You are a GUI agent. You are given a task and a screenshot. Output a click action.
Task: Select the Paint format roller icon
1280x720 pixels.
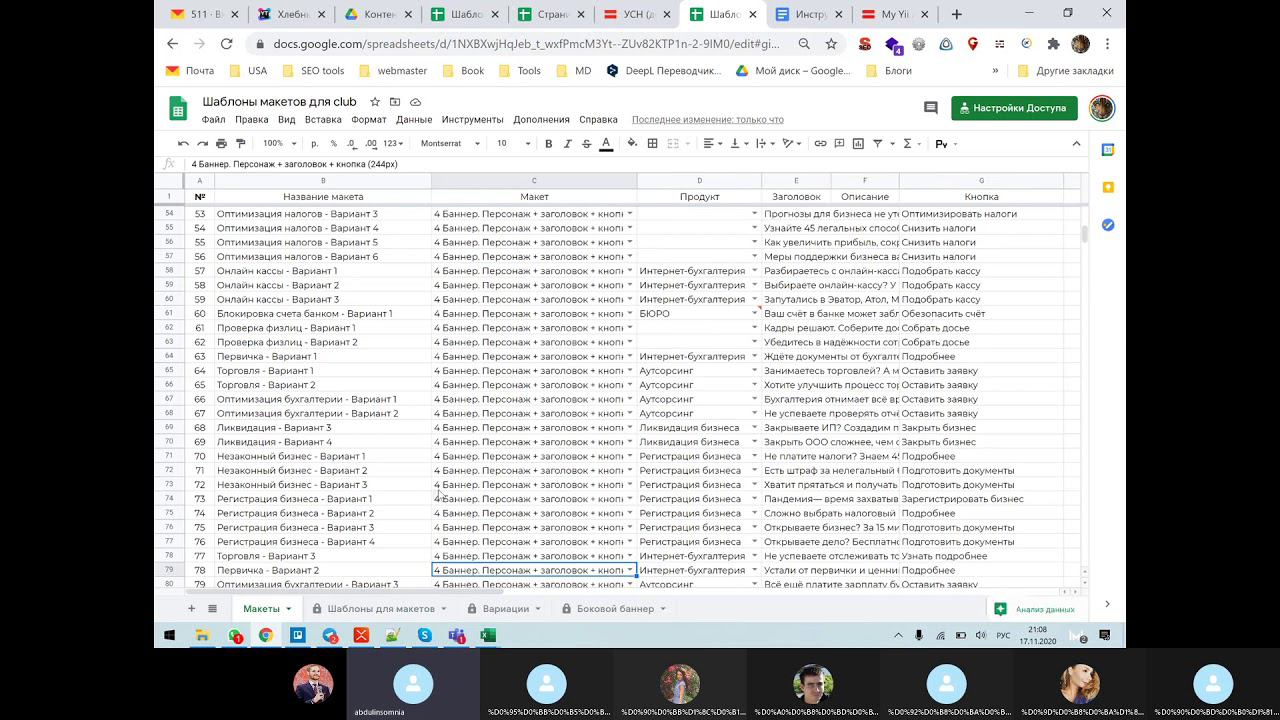tap(239, 143)
